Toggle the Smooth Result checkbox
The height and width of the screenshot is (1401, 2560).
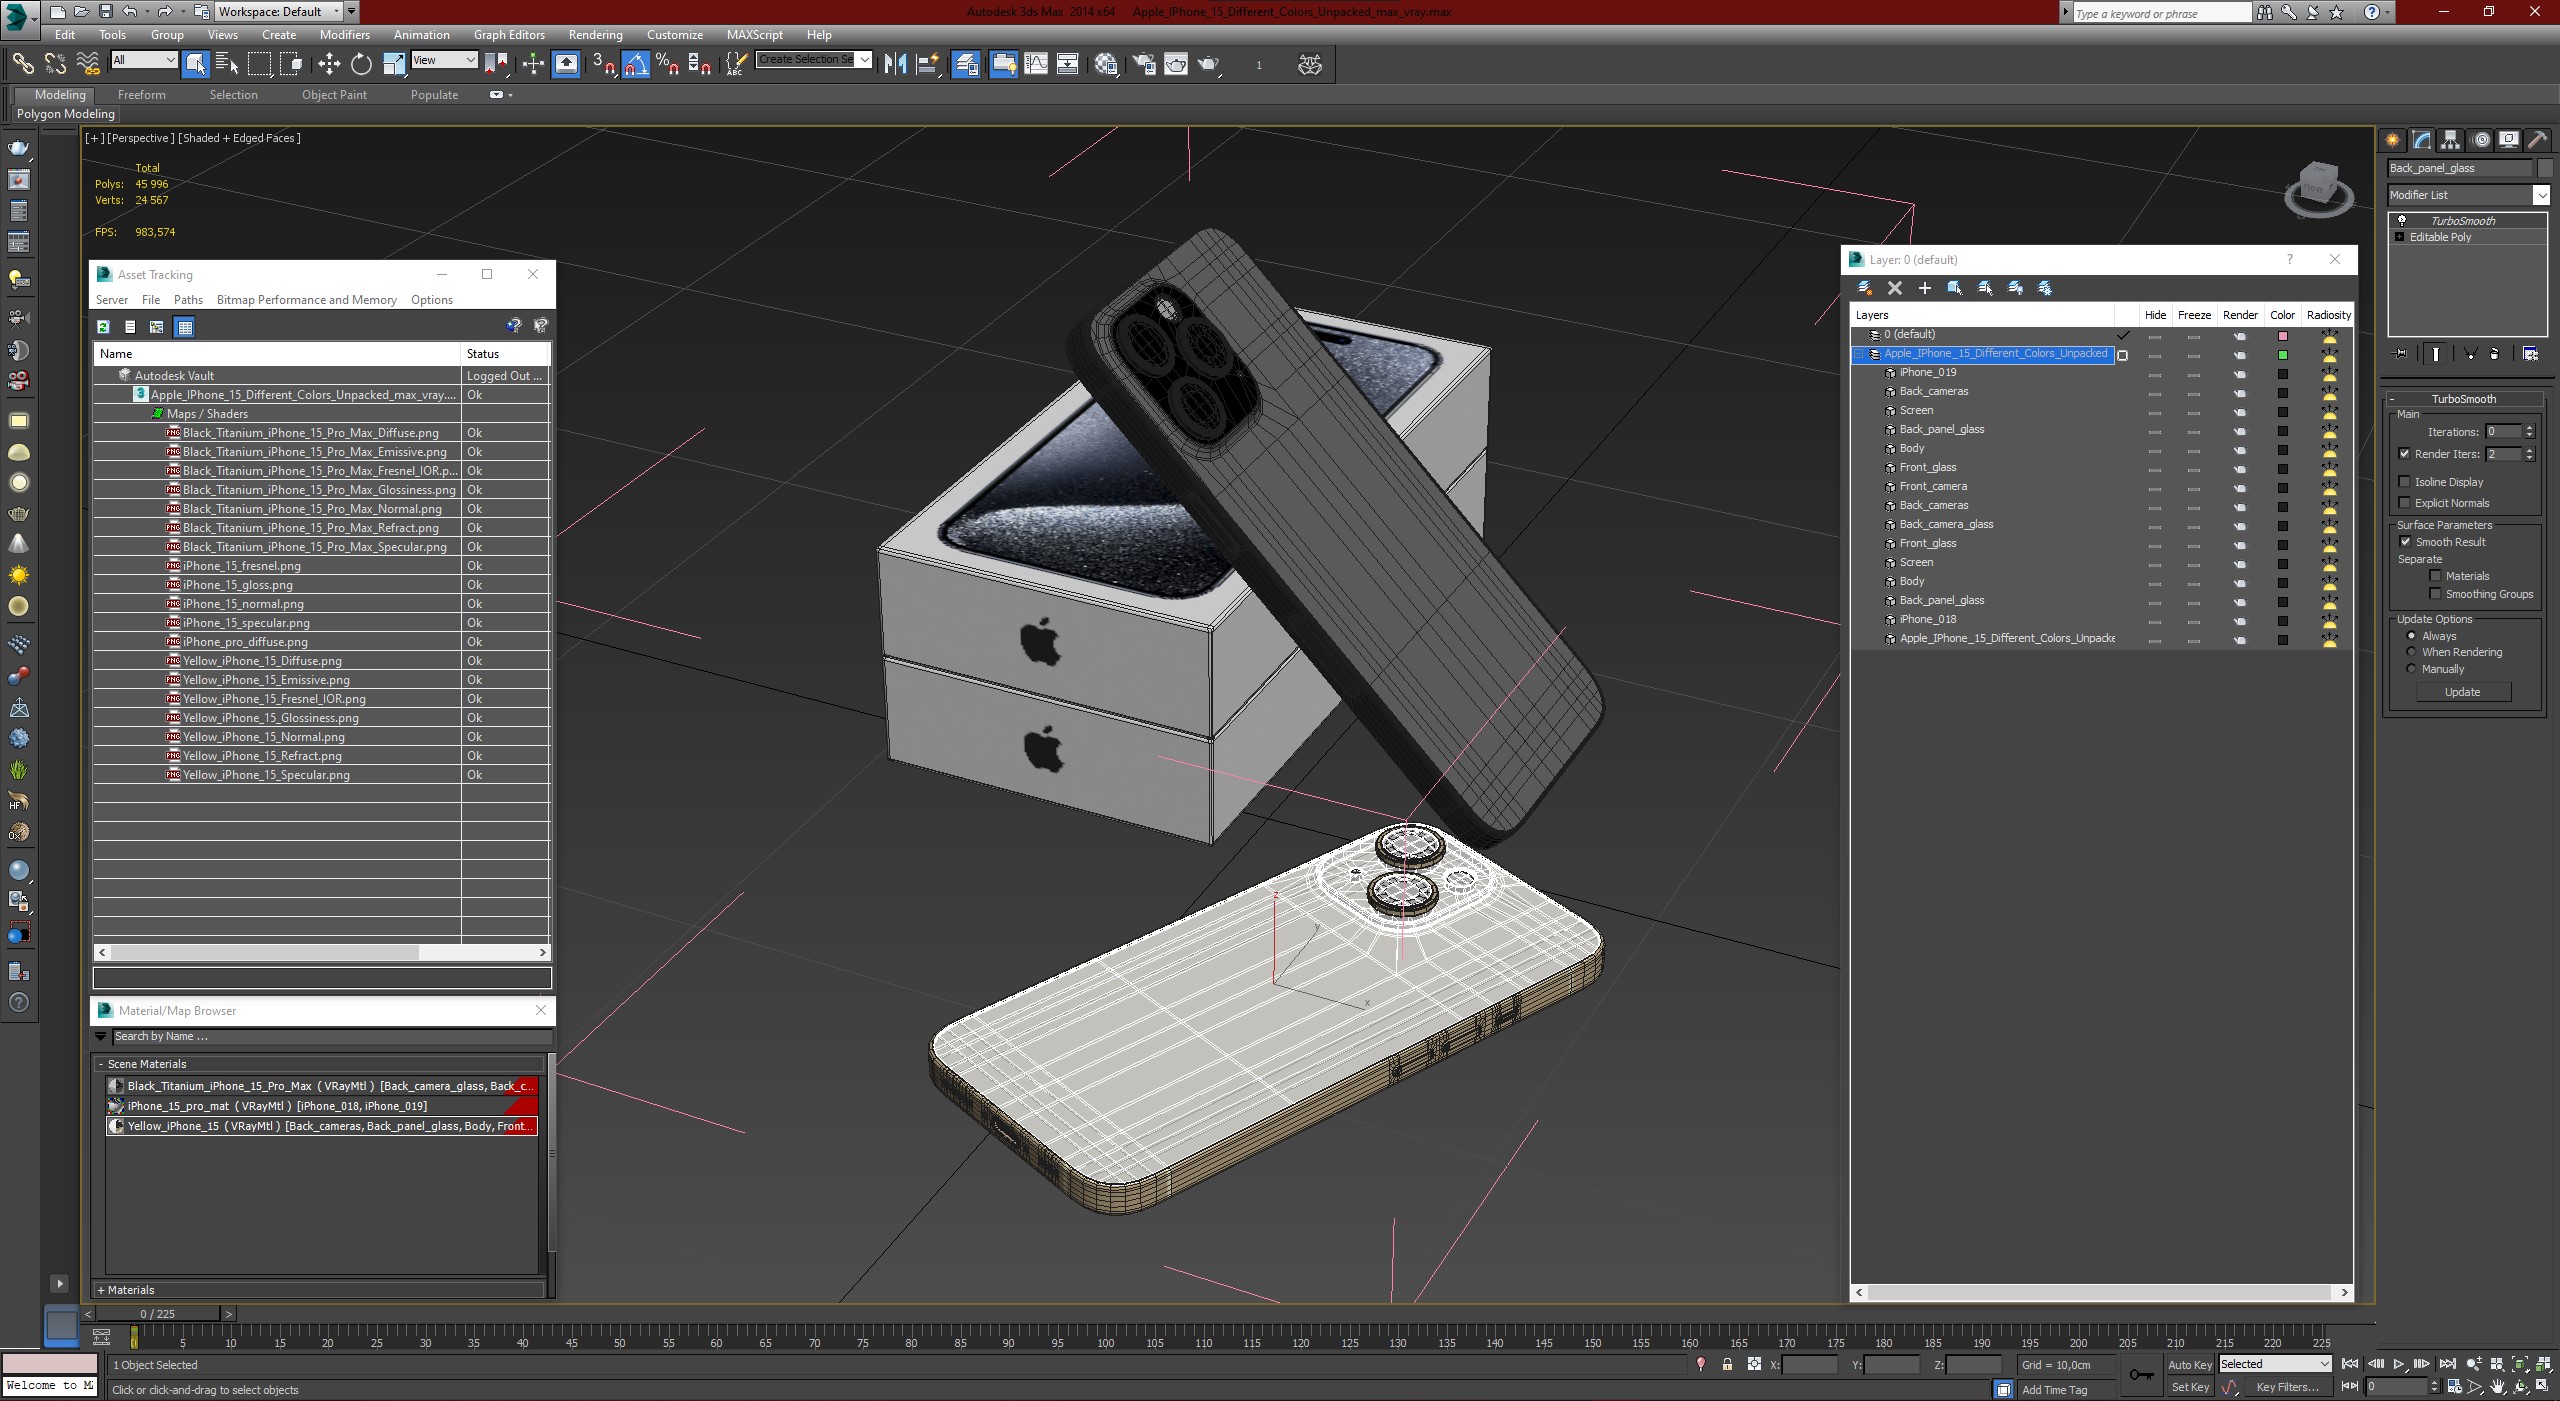click(x=2405, y=542)
